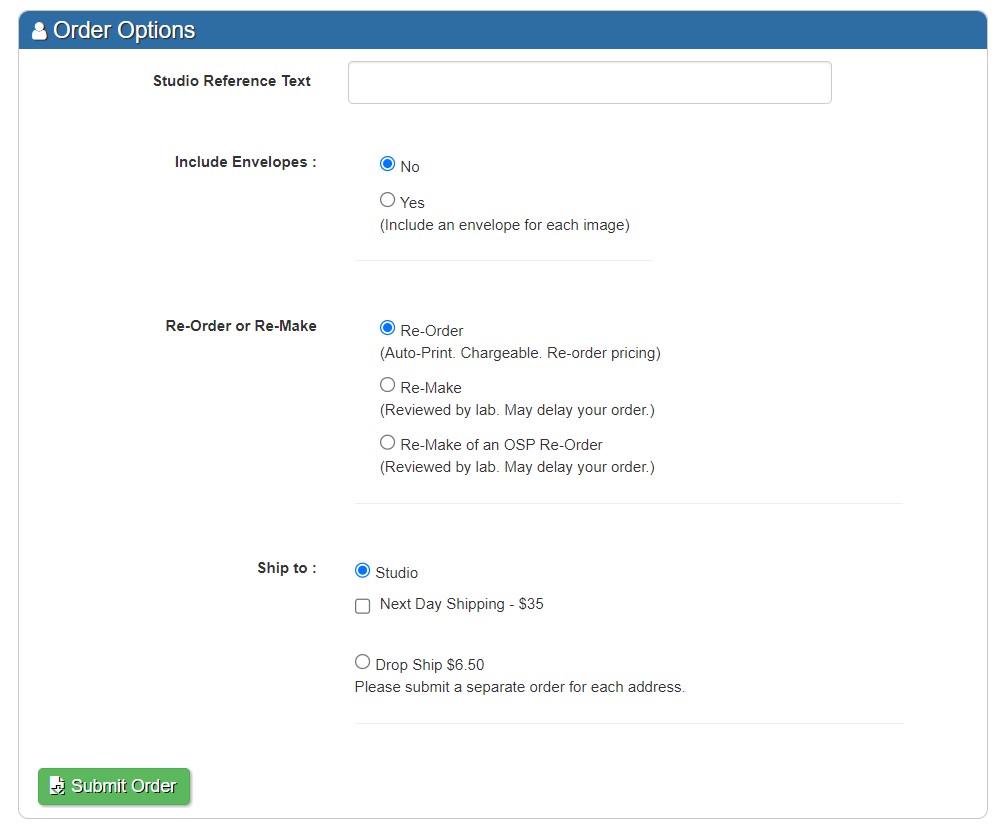Choose the Re-Order radio option

[387, 328]
